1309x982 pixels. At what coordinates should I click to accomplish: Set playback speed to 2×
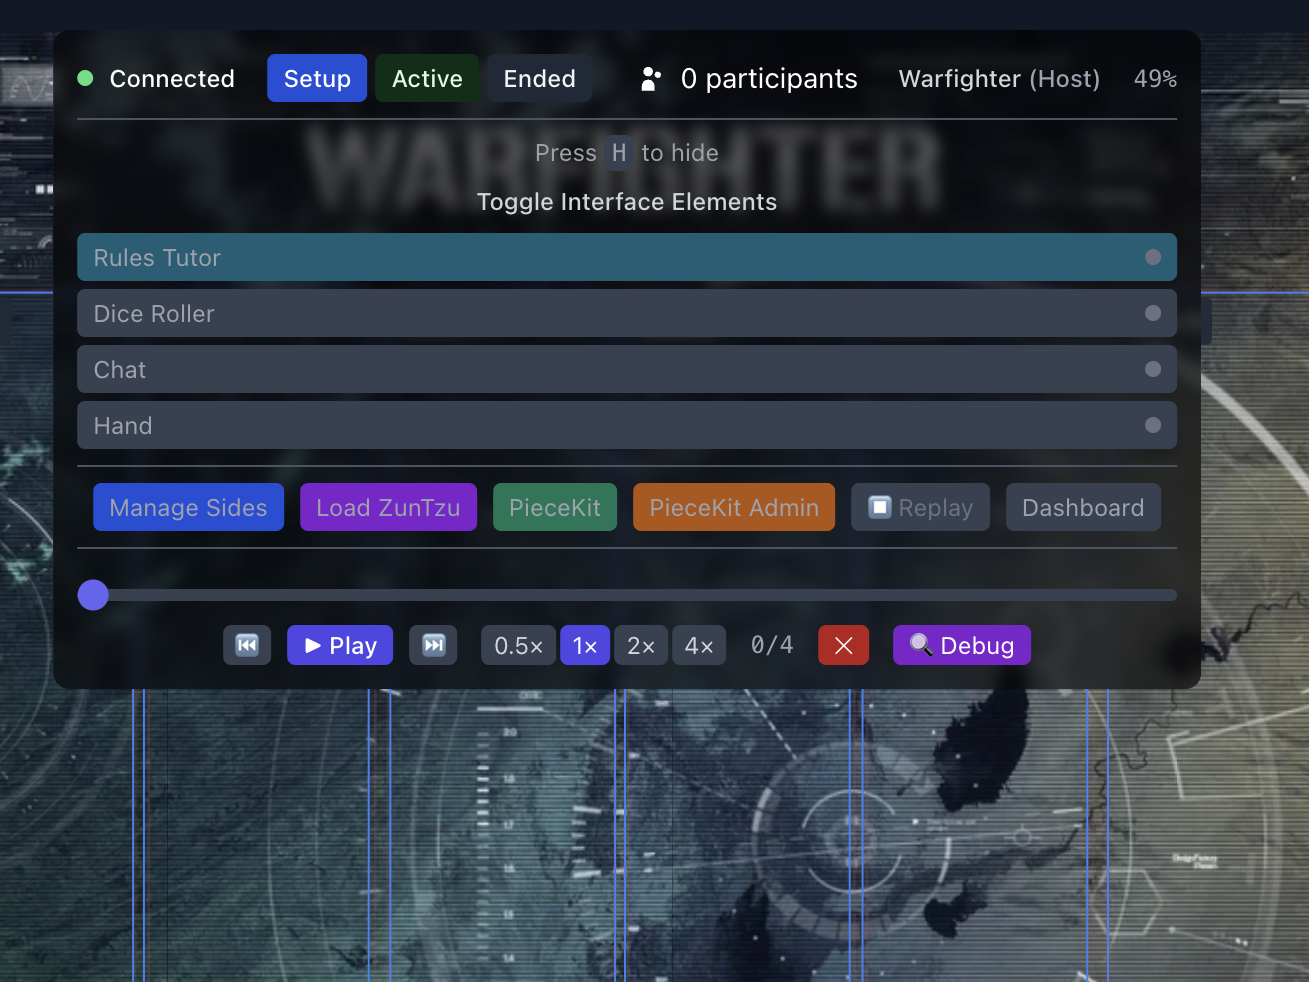[641, 645]
